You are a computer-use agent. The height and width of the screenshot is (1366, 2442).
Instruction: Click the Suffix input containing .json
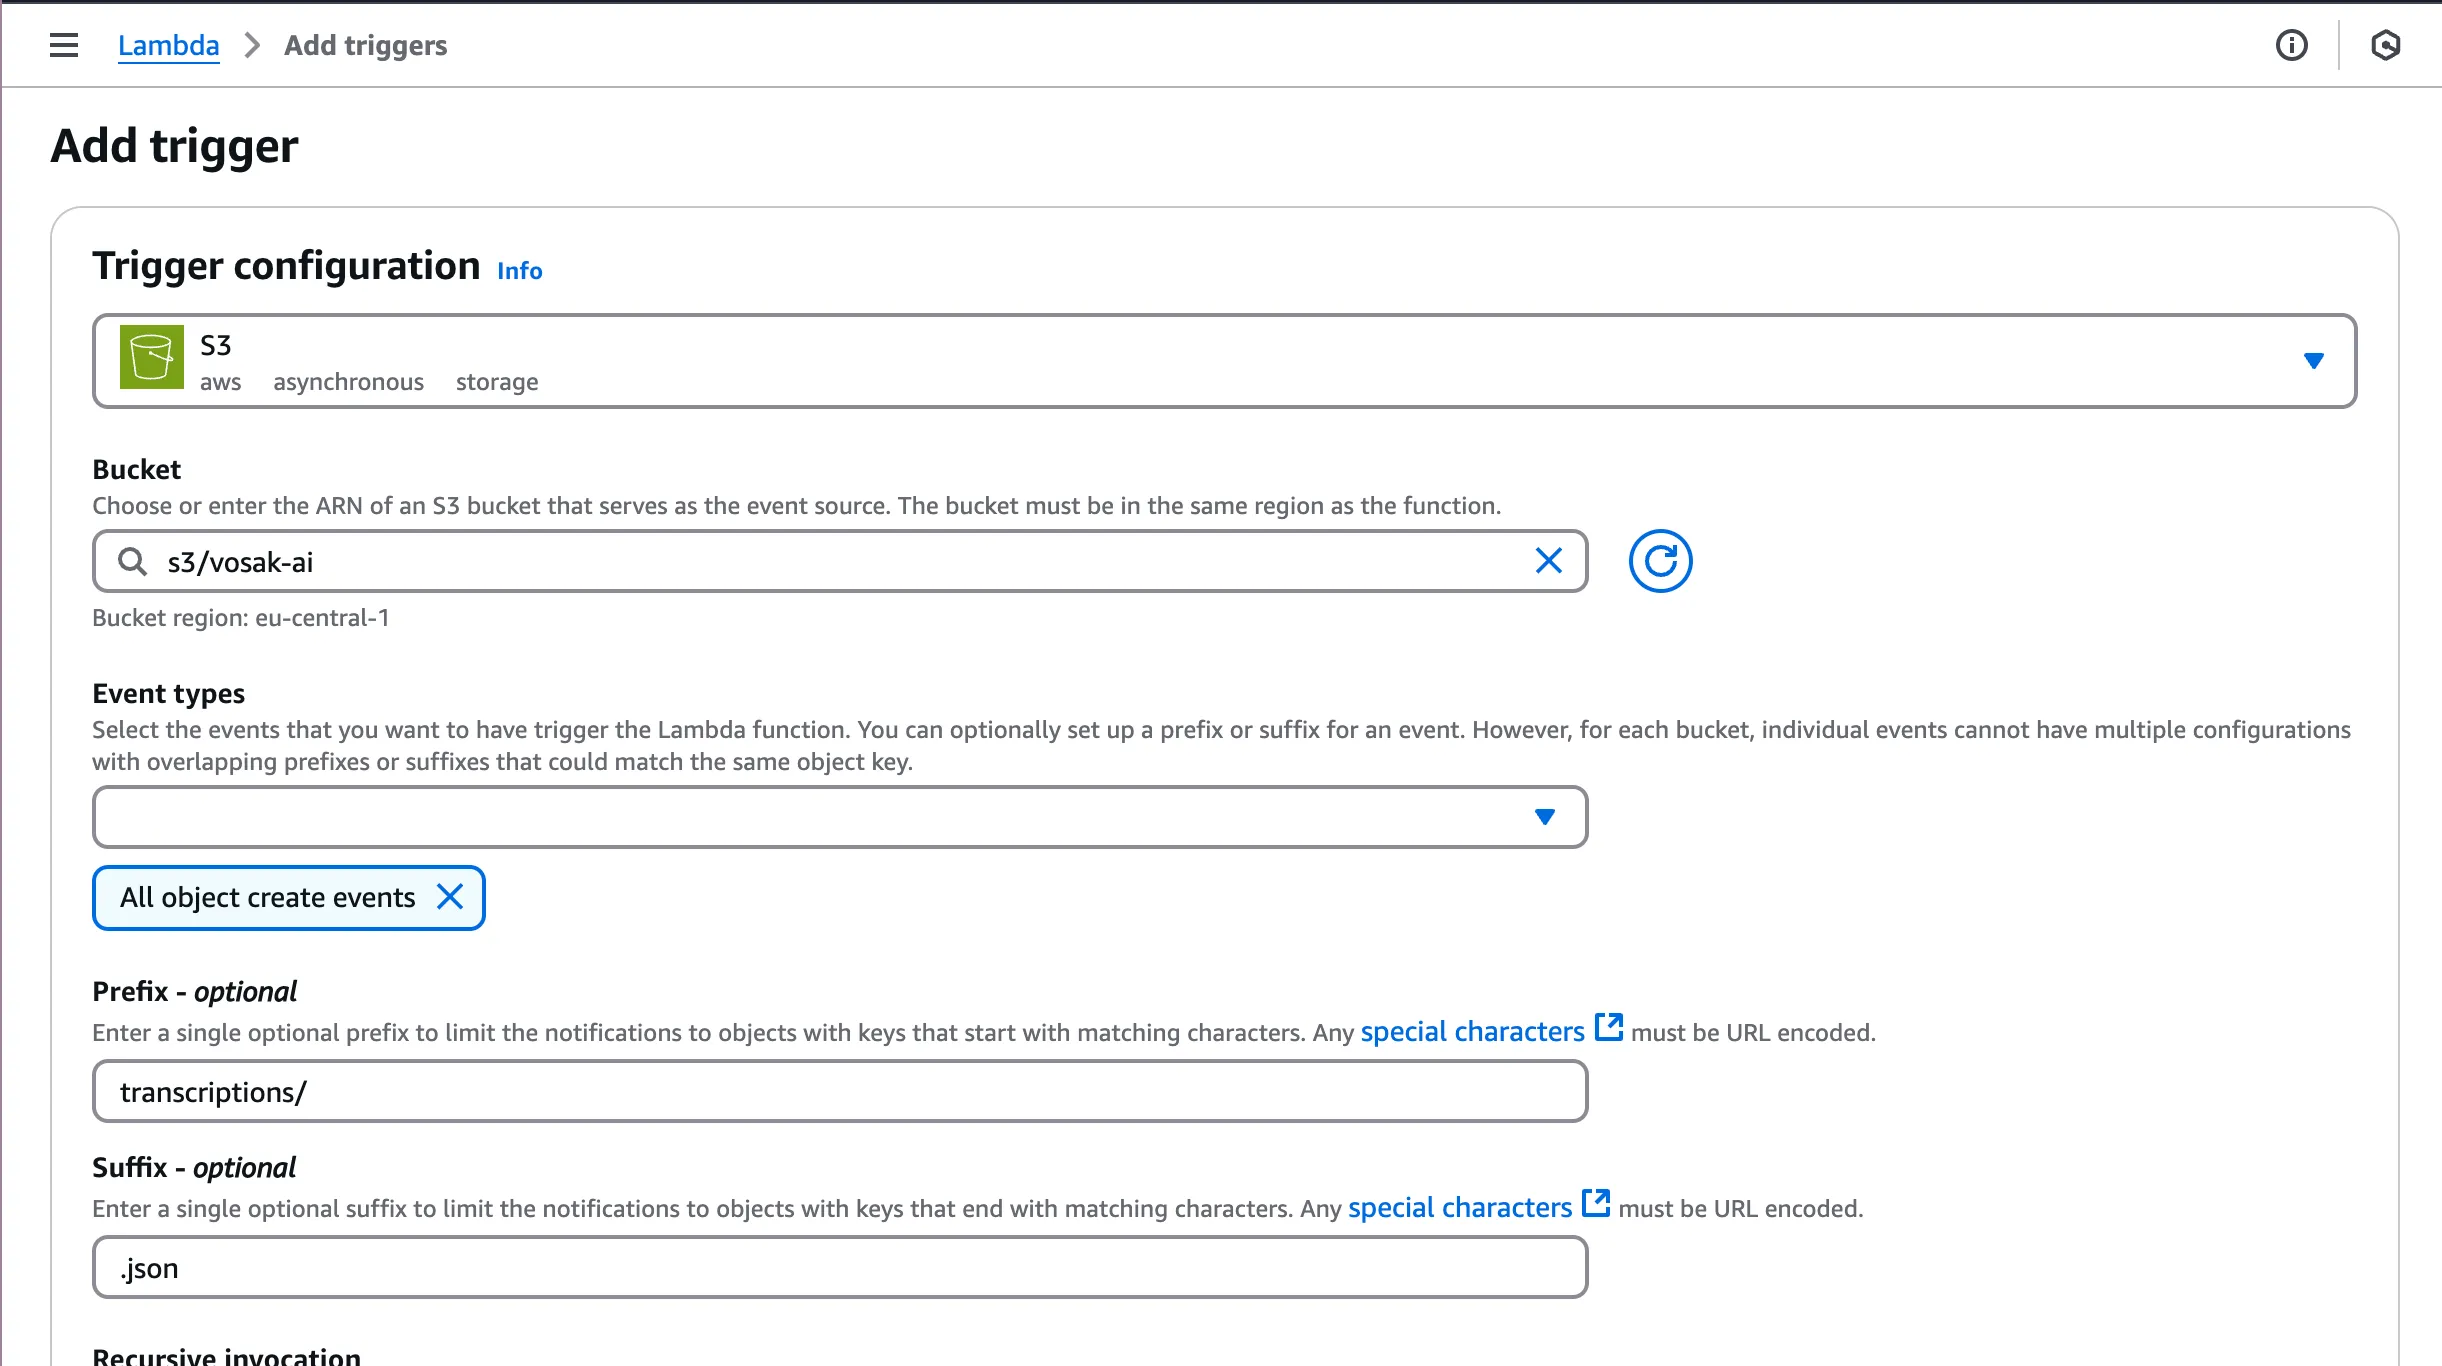click(x=840, y=1266)
